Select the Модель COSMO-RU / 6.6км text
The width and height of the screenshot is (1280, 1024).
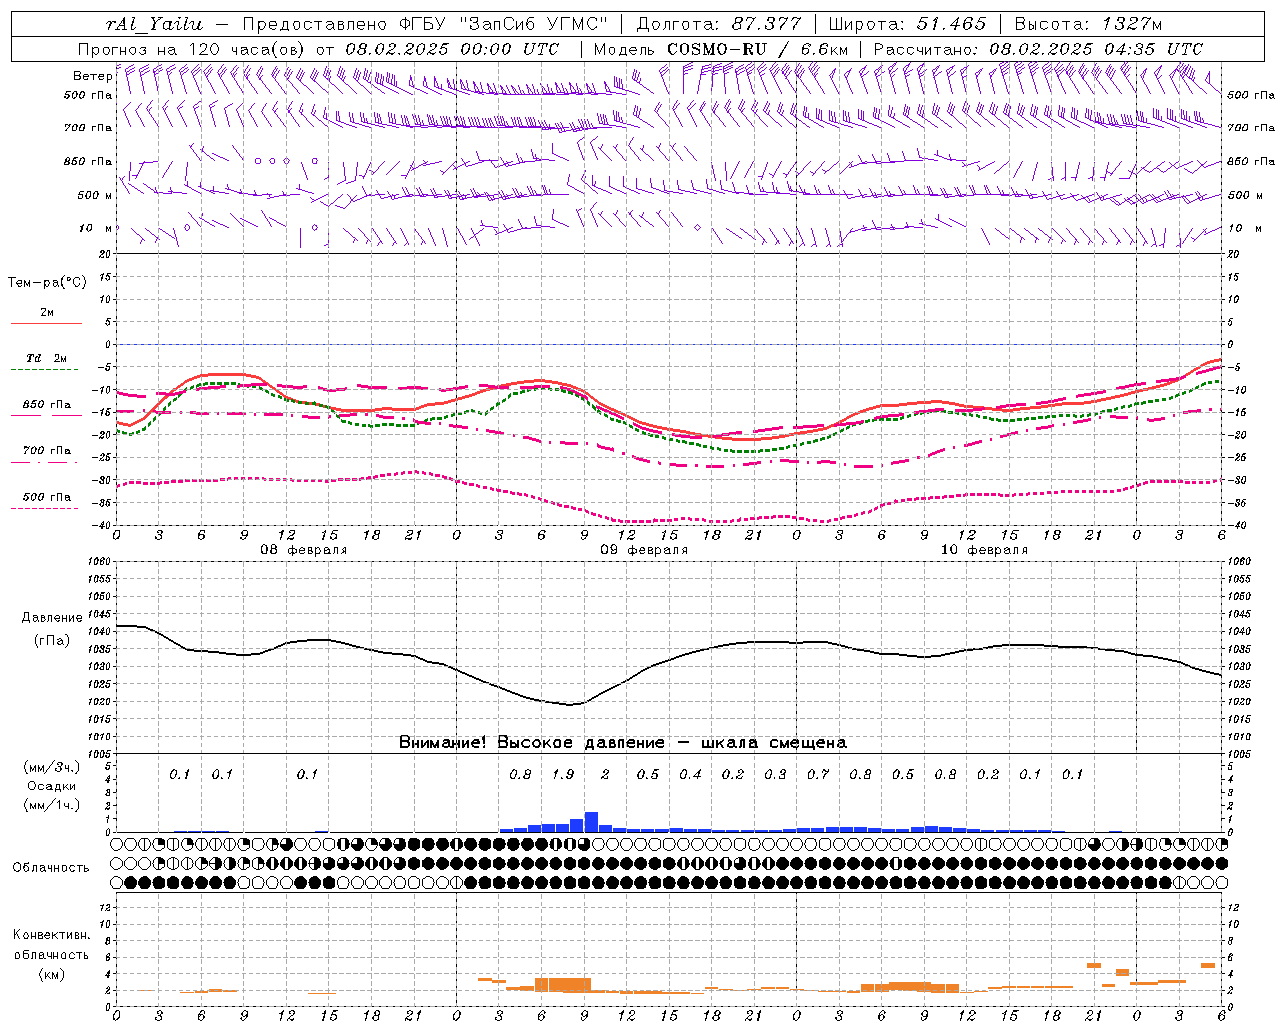point(721,49)
